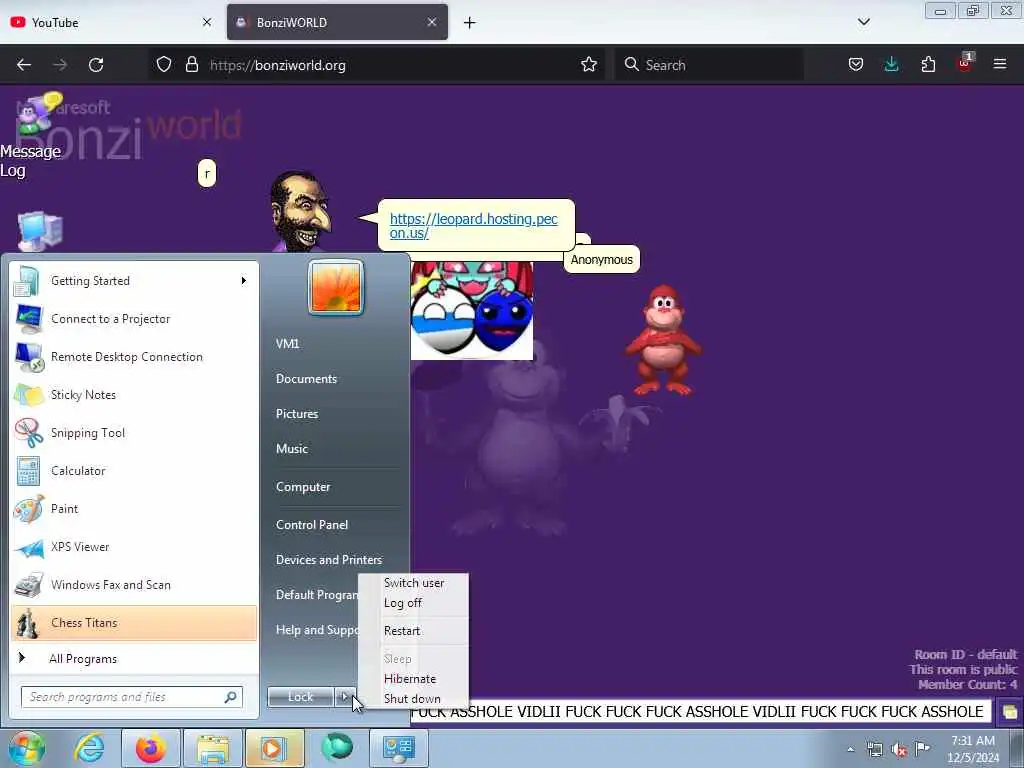1024x768 pixels.
Task: Open Windows Media Player taskbar icon
Action: [x=274, y=748]
